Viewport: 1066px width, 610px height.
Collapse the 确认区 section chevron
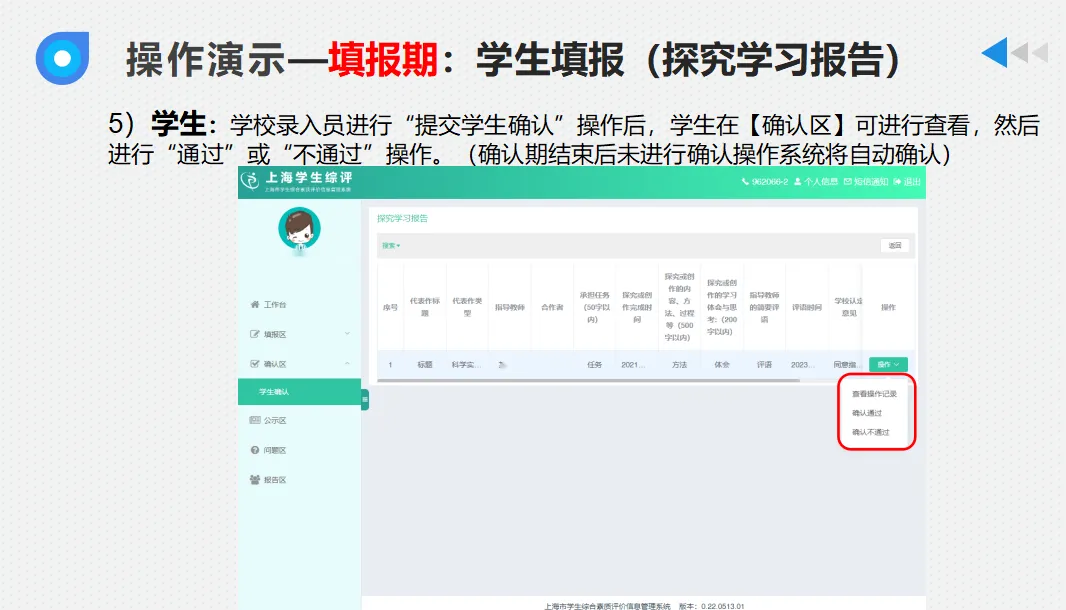pos(347,363)
